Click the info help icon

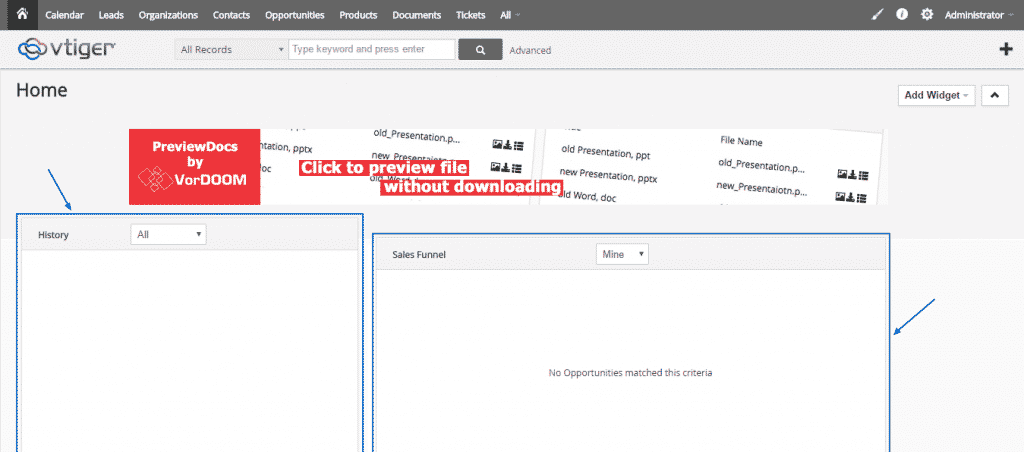coord(901,15)
